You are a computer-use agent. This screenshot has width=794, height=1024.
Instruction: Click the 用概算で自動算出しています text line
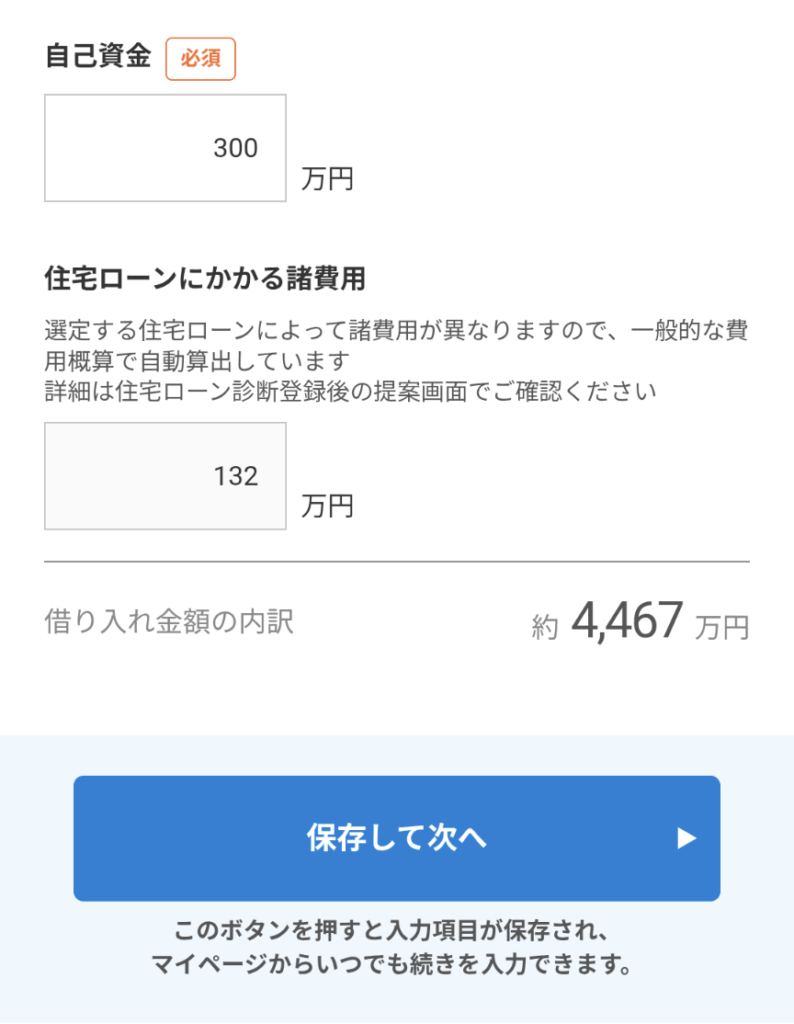pyautogui.click(x=198, y=360)
